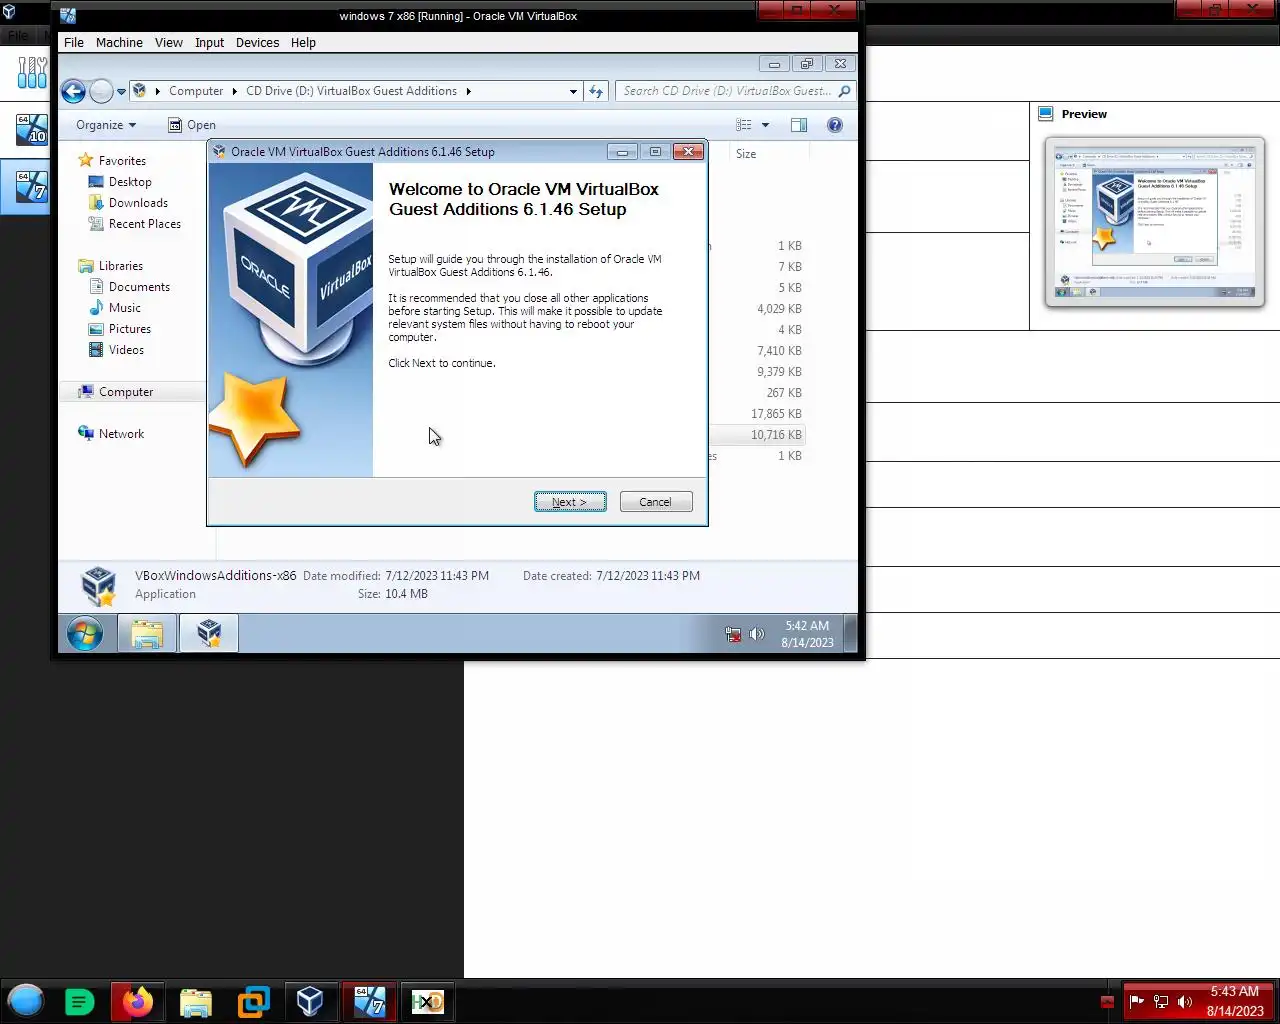Open HxD editor from host taskbar

pos(427,1001)
